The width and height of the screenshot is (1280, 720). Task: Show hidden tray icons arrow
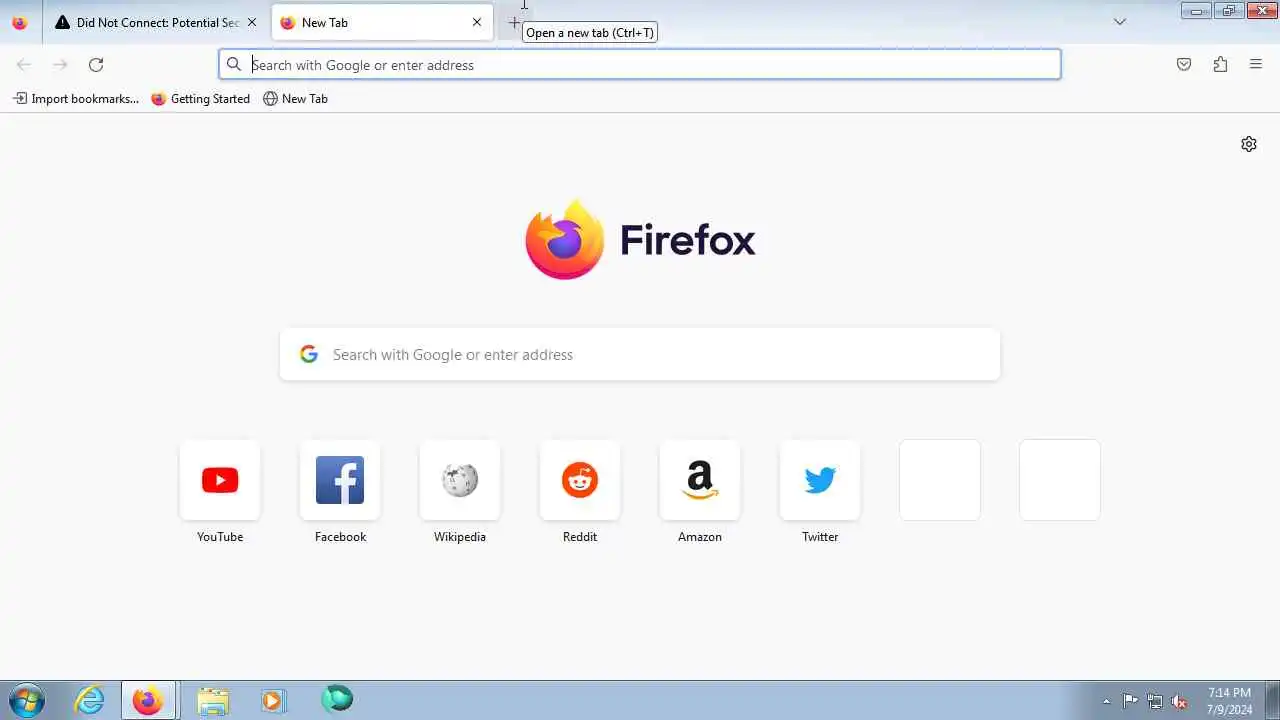(x=1106, y=701)
